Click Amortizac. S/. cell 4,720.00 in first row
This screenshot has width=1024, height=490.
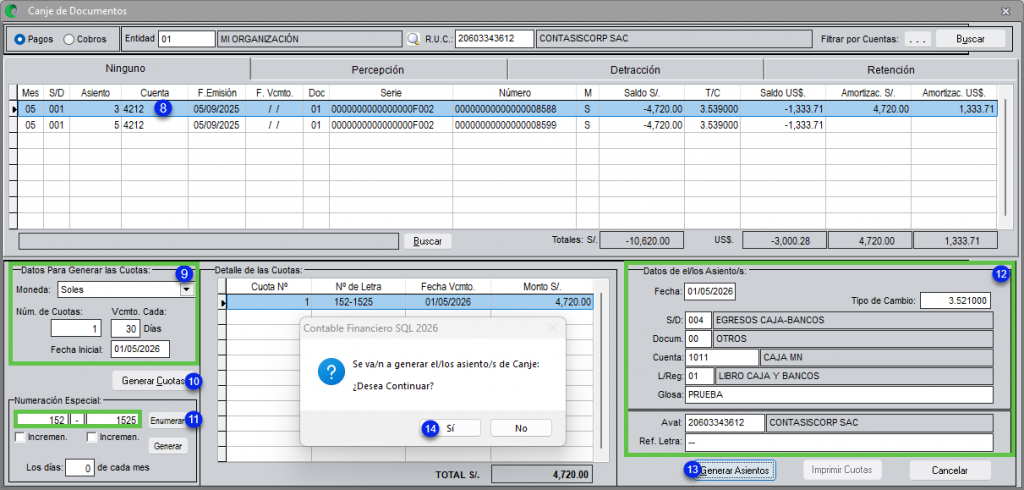click(x=868, y=109)
